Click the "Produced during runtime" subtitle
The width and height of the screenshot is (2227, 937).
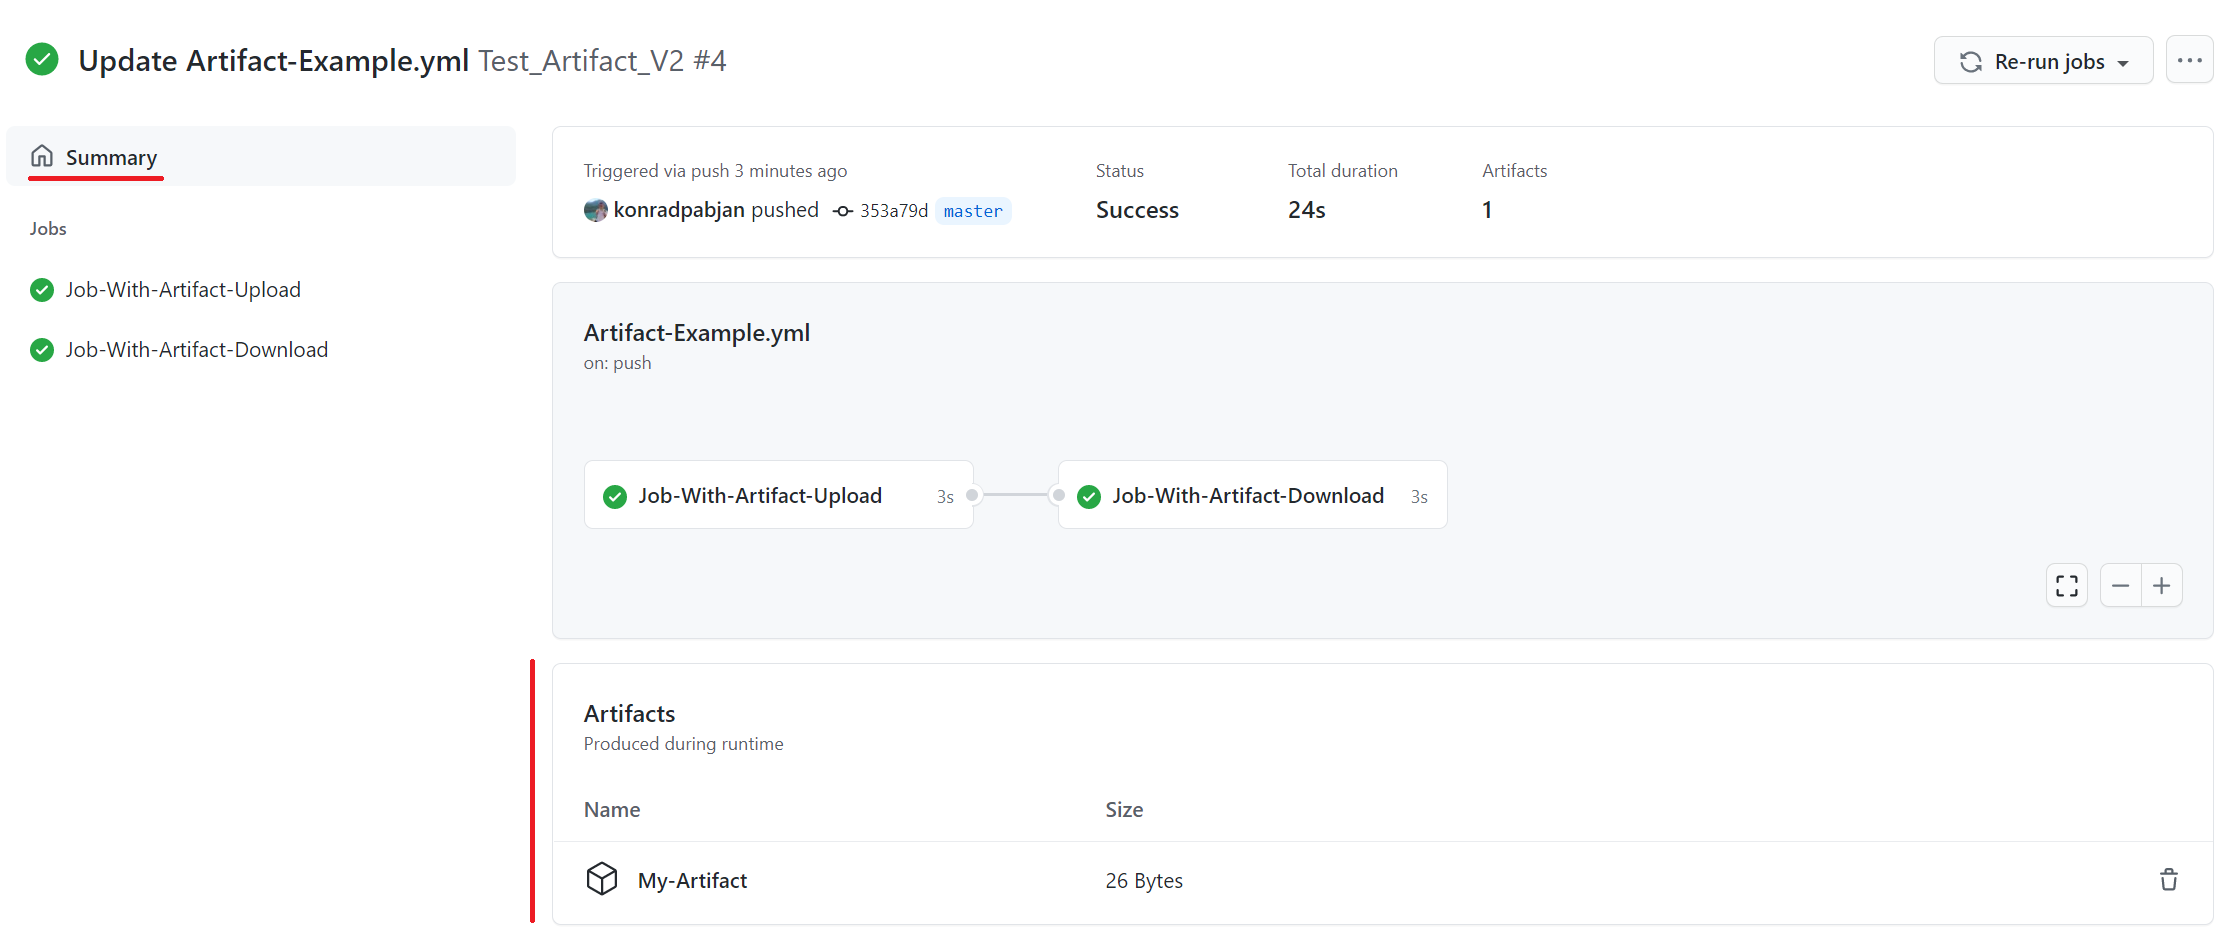[x=683, y=744]
